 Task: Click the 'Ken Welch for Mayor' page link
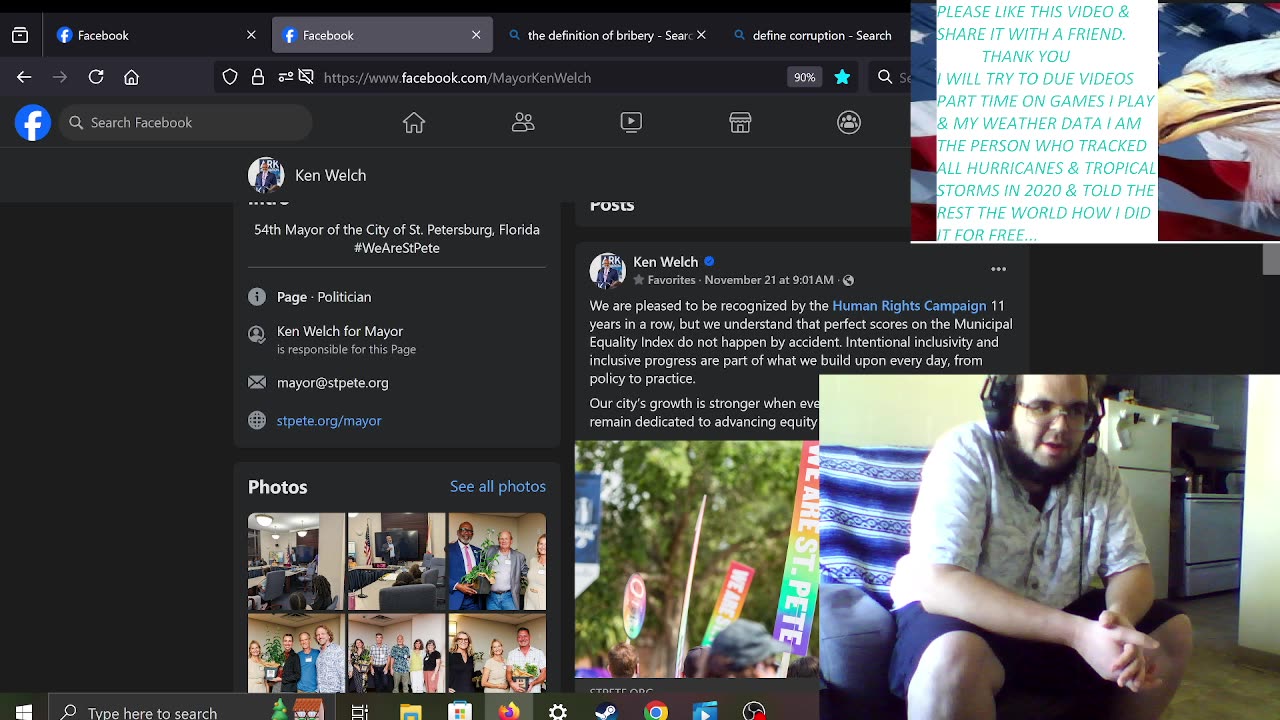tap(340, 331)
